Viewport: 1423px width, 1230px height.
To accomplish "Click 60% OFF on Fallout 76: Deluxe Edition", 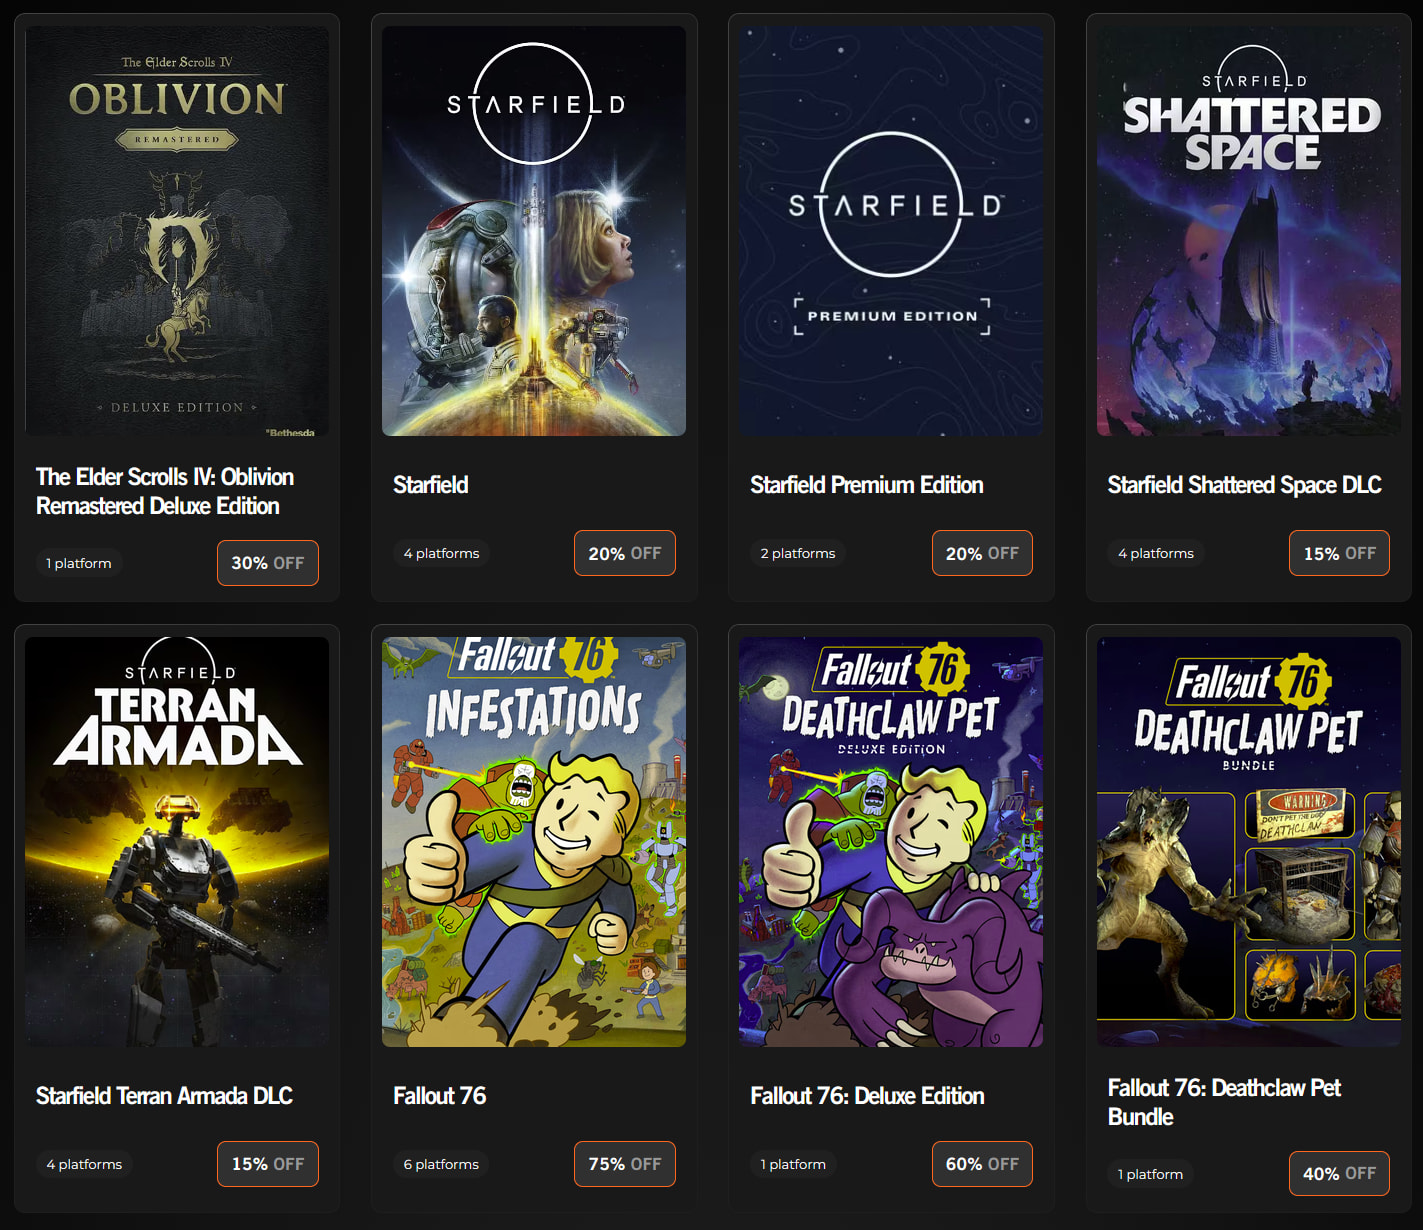I will tap(982, 1164).
